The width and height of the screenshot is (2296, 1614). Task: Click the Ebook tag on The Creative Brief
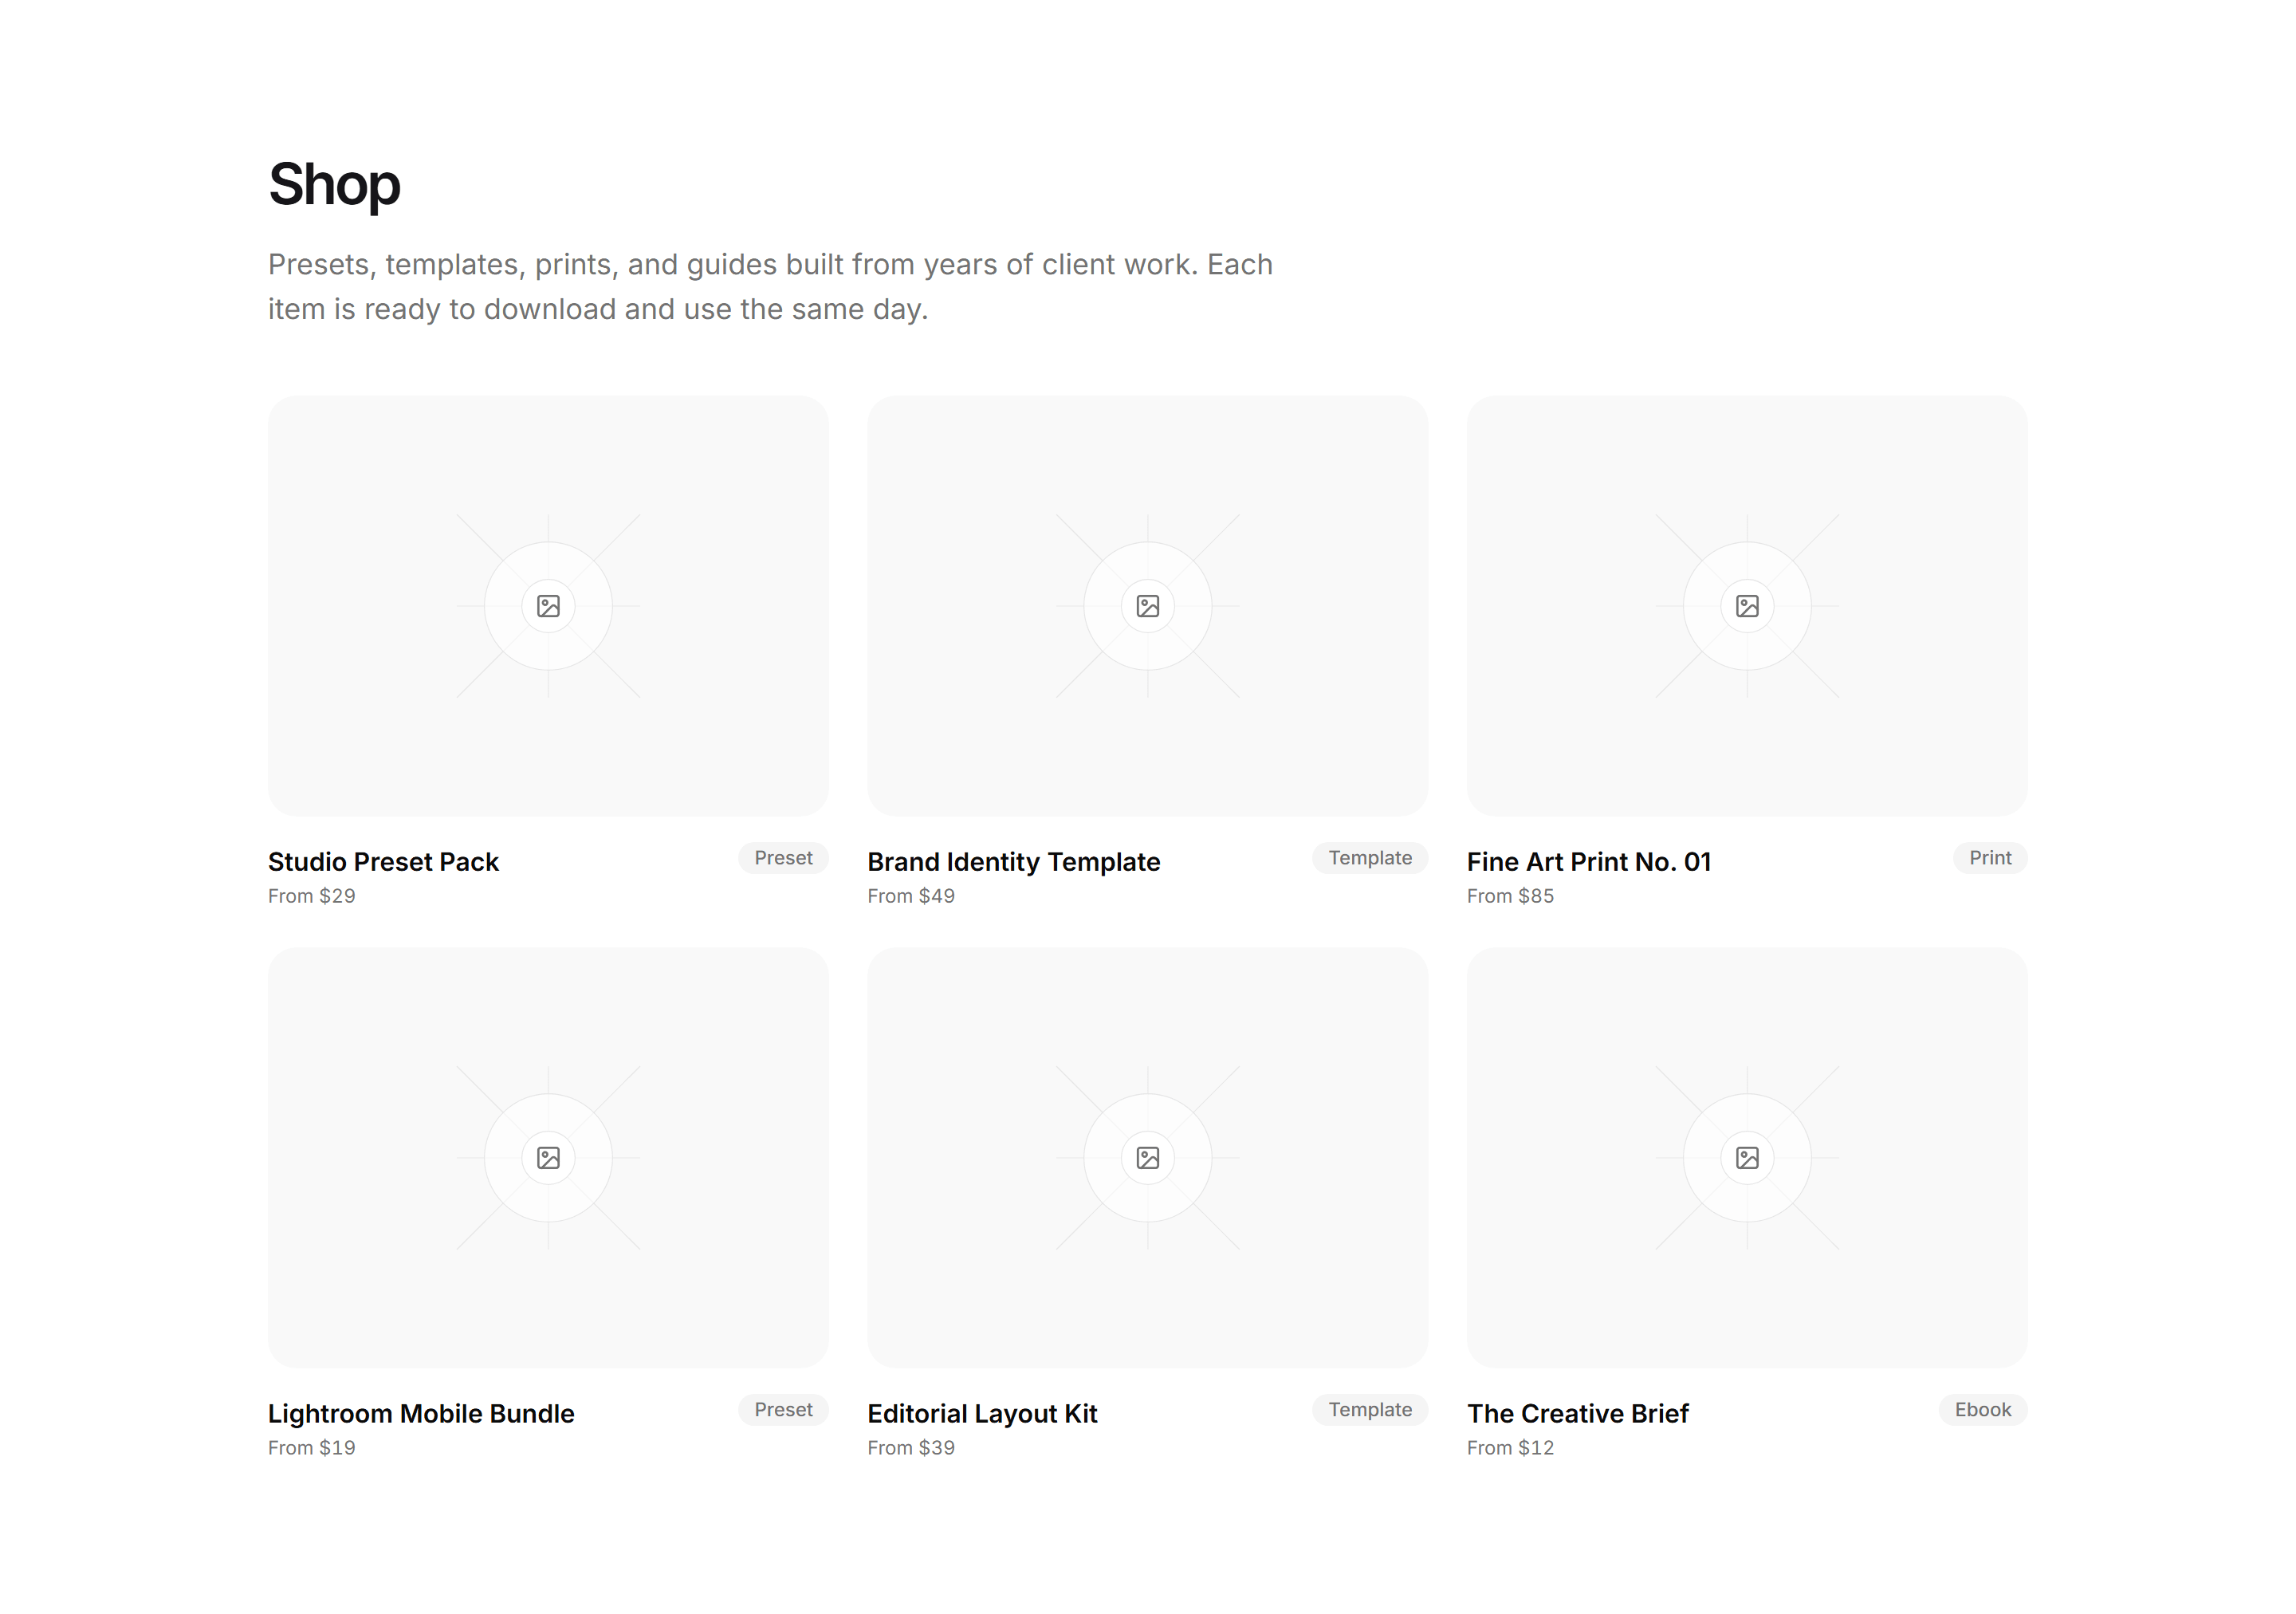pos(1983,1410)
